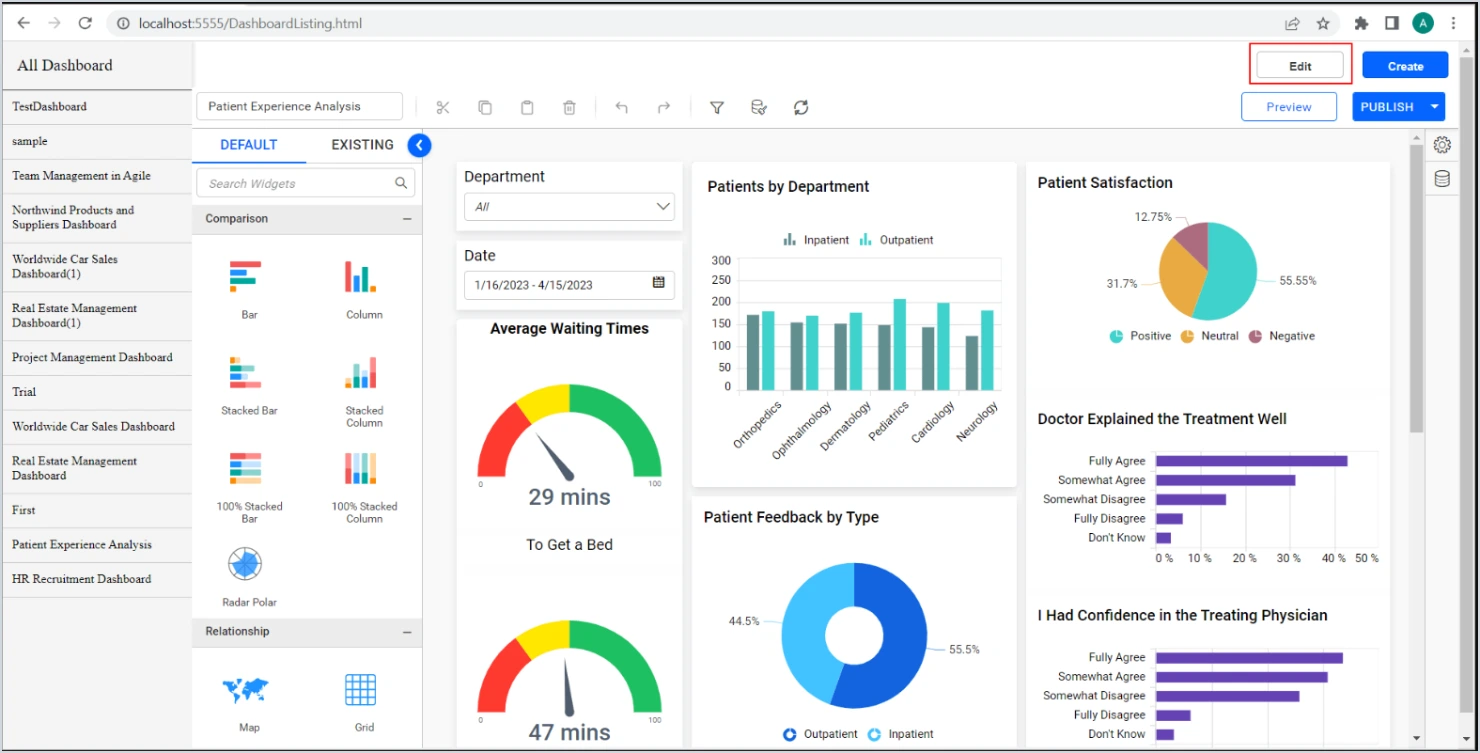
Task: Click the Edit button
Action: (x=1300, y=66)
